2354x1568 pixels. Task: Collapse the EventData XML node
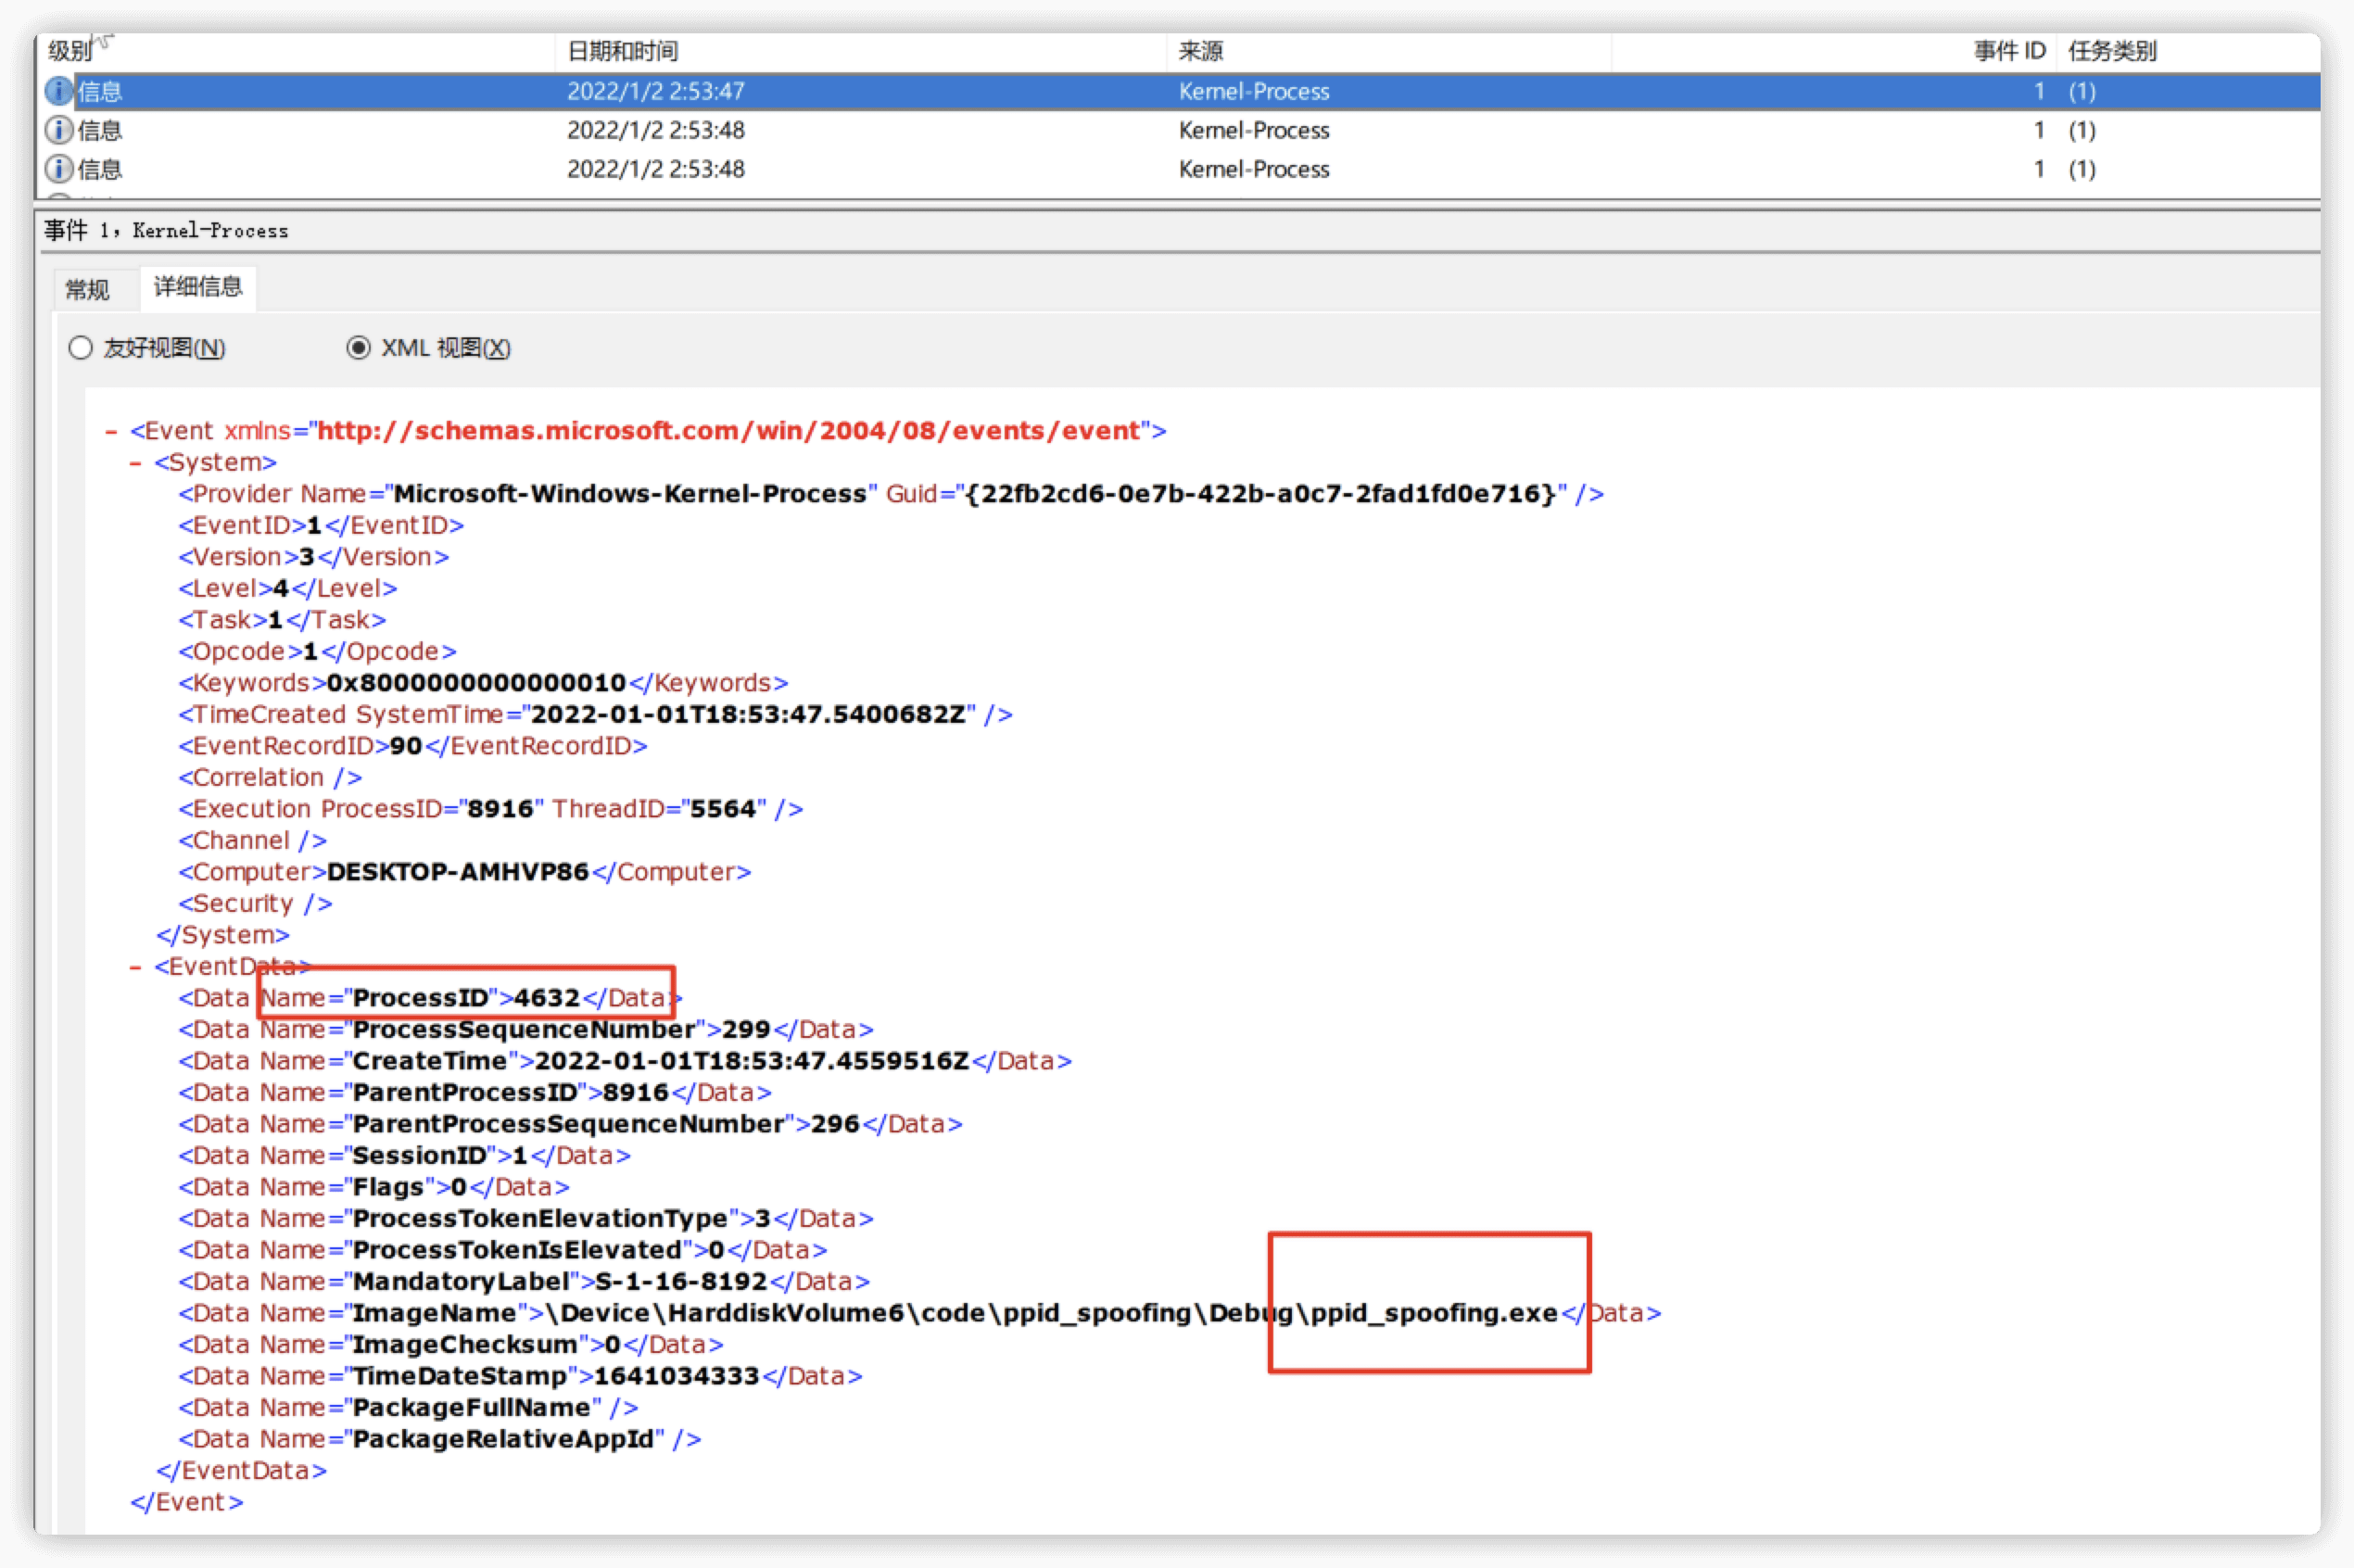click(x=135, y=967)
